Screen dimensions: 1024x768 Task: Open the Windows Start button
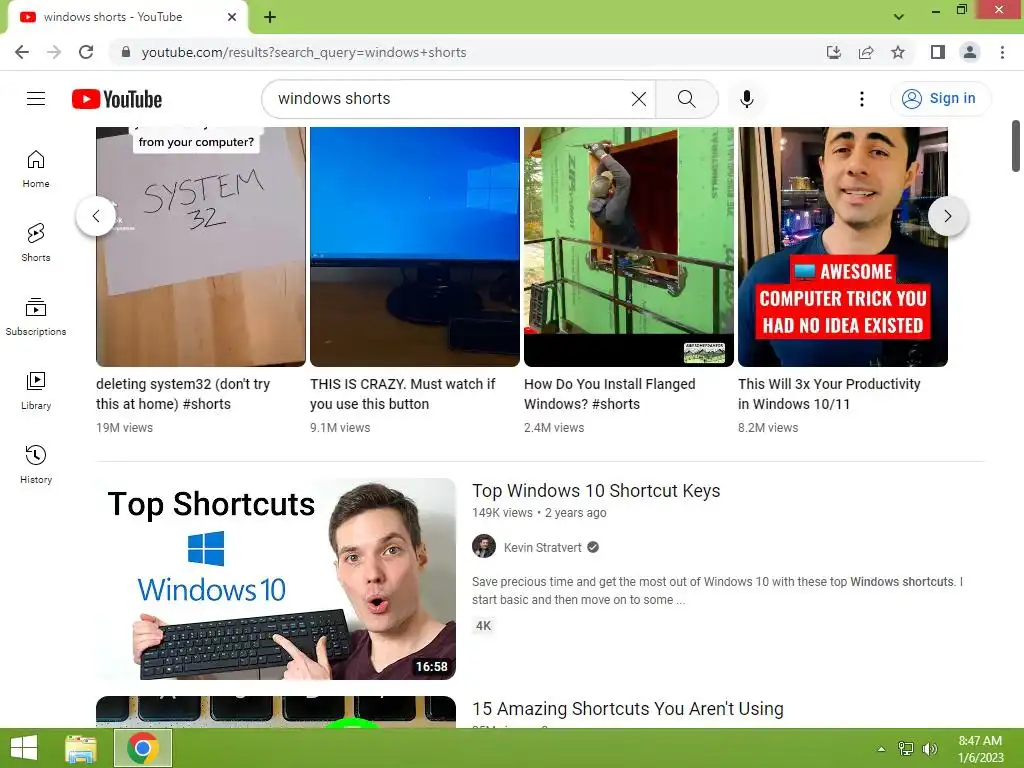(24, 748)
